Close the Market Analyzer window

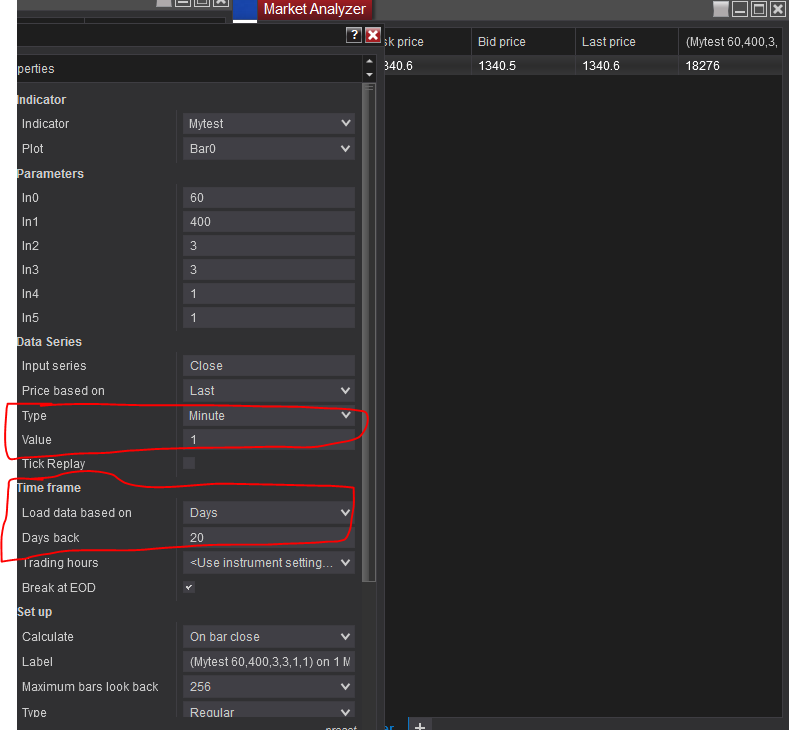(x=778, y=9)
